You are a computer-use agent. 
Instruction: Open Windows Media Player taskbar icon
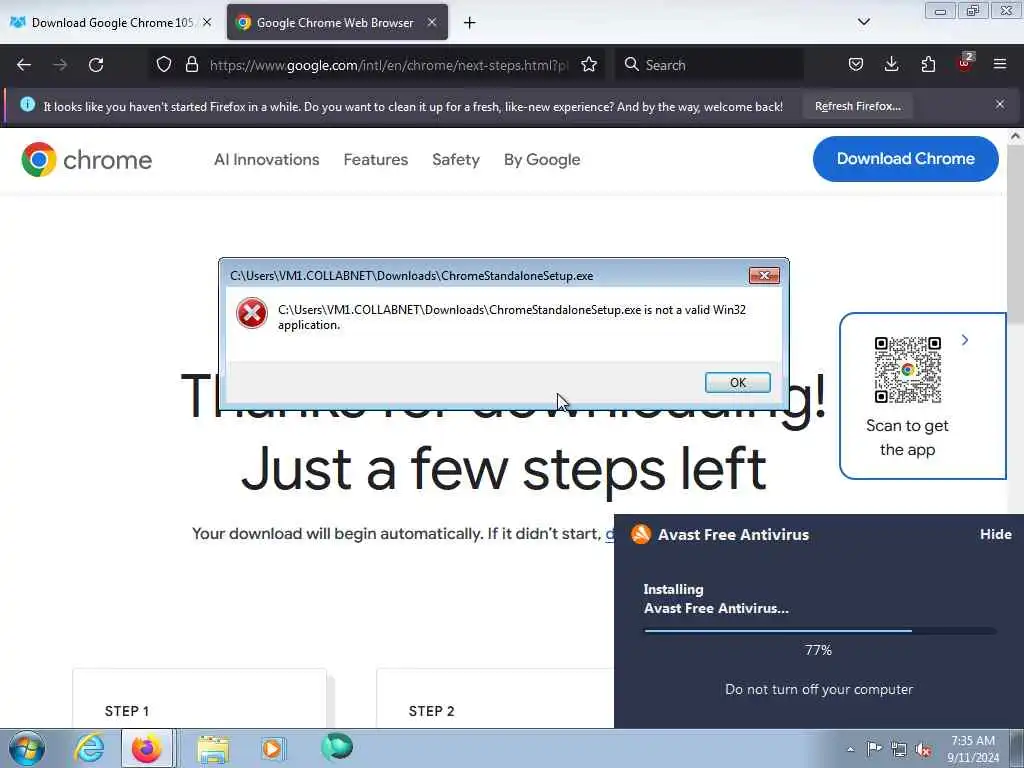(272, 748)
